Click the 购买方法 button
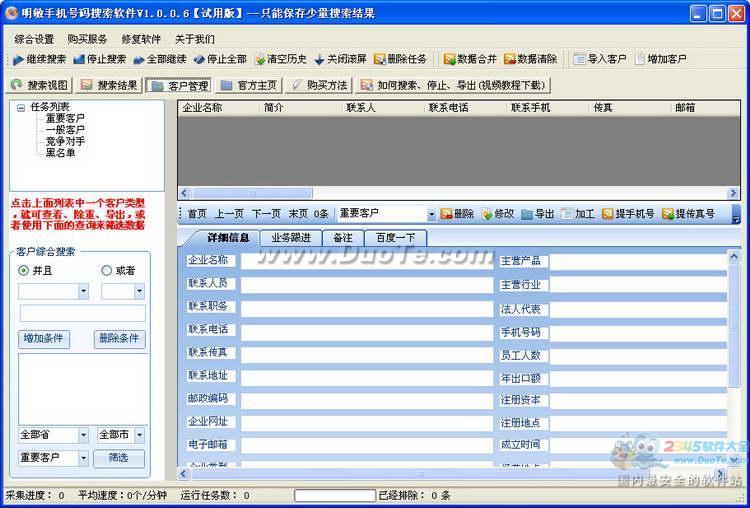750x508 pixels. (319, 86)
